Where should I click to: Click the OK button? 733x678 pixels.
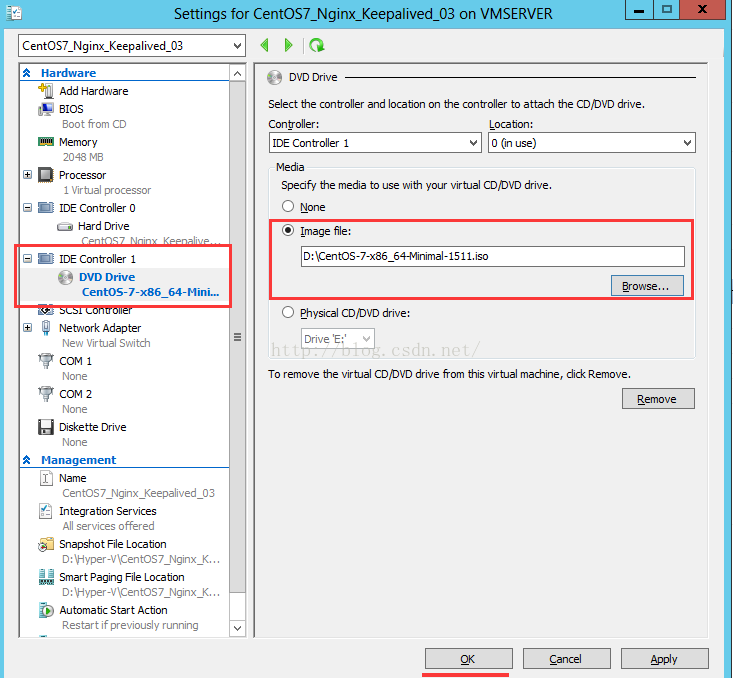tap(468, 659)
